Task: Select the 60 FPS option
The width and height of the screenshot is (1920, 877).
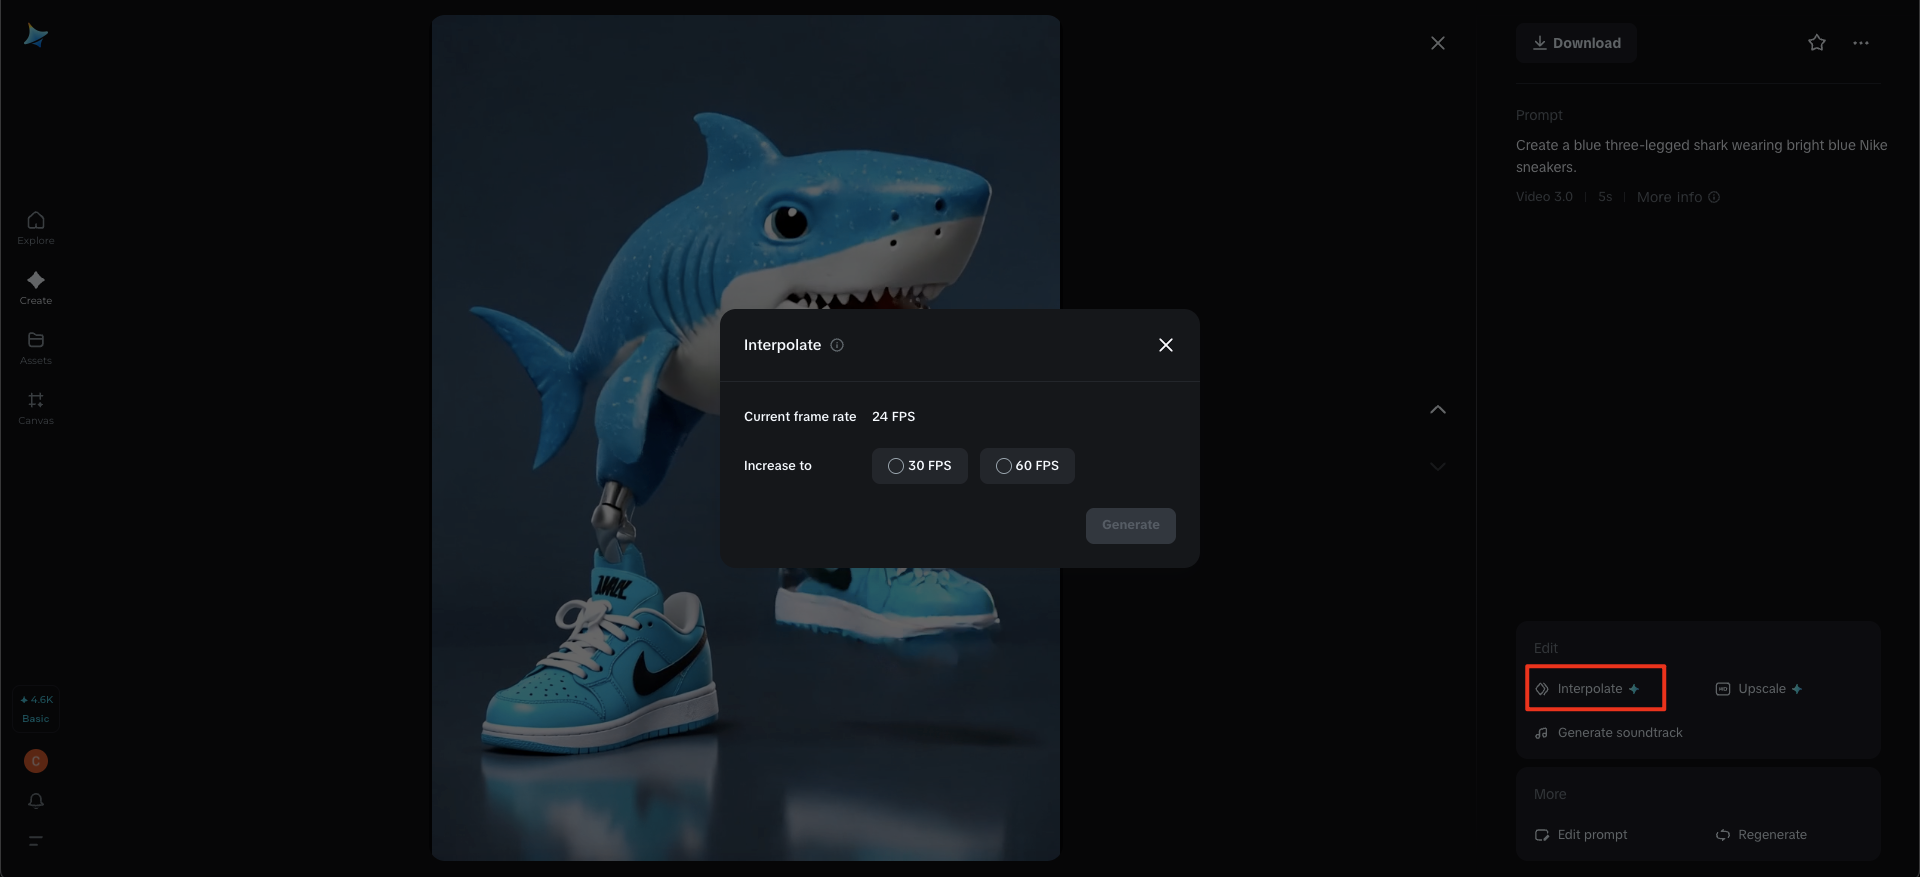Action: [1027, 466]
